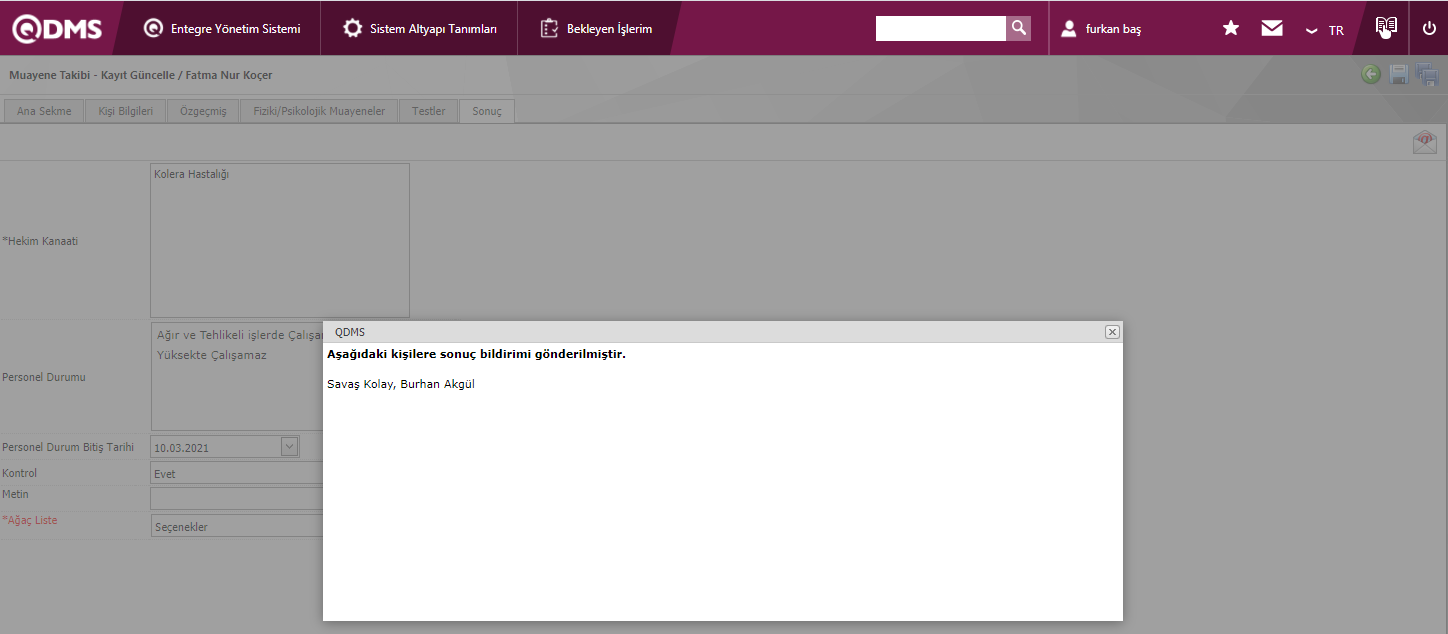
Task: Click the sonuç bildirimi gönderilmiştir message
Action: [476, 354]
